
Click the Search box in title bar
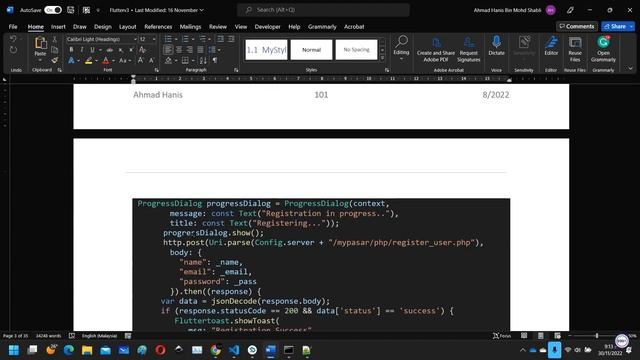pyautogui.click(x=323, y=10)
